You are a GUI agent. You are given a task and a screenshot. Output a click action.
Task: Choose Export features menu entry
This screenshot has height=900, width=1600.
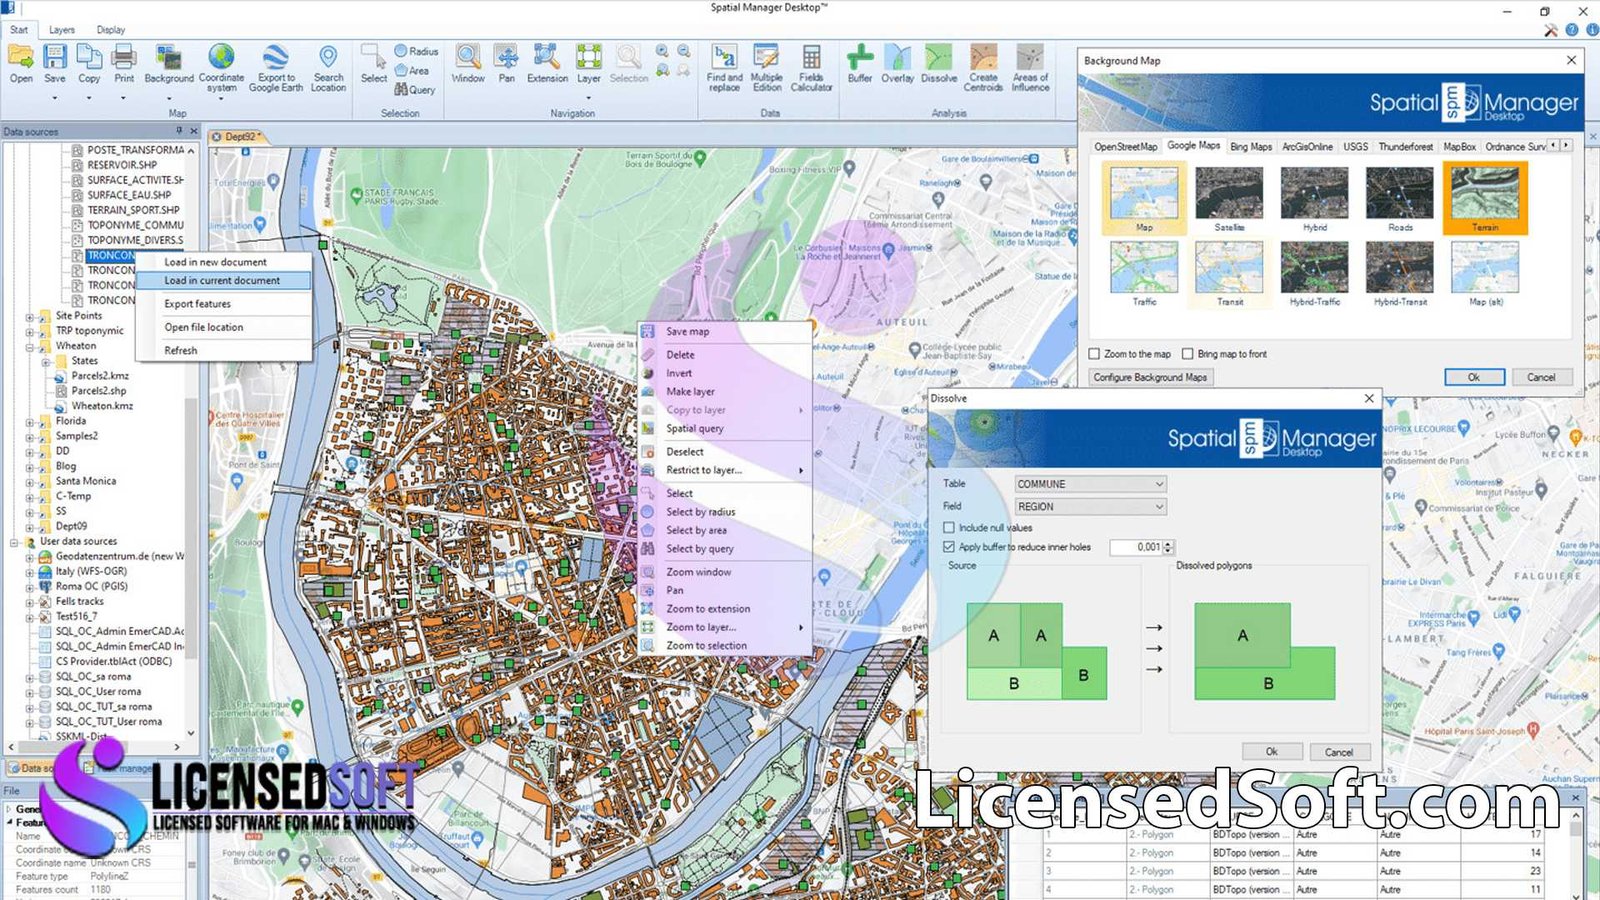[197, 304]
